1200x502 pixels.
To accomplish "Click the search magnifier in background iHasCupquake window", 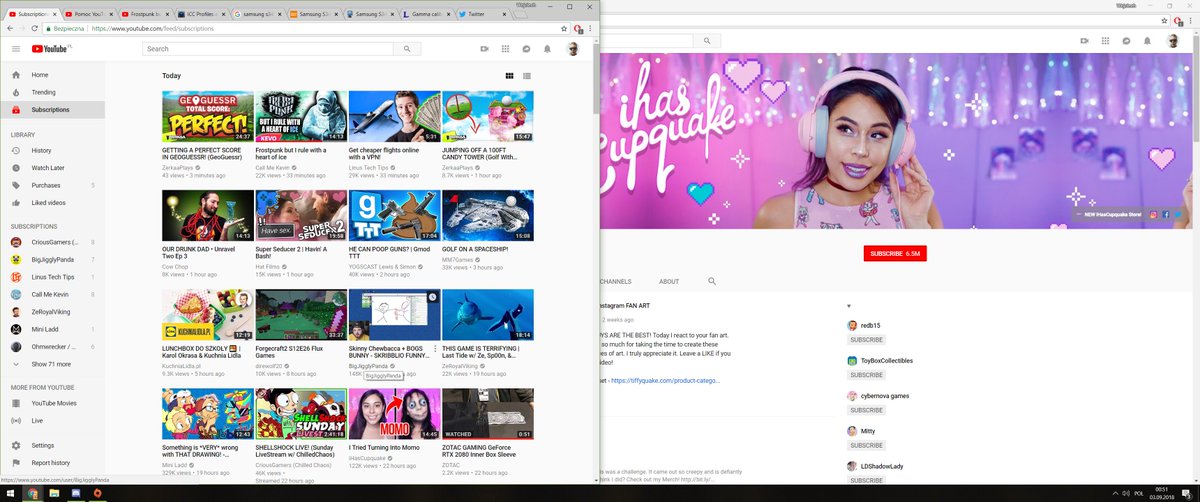I will 707,41.
